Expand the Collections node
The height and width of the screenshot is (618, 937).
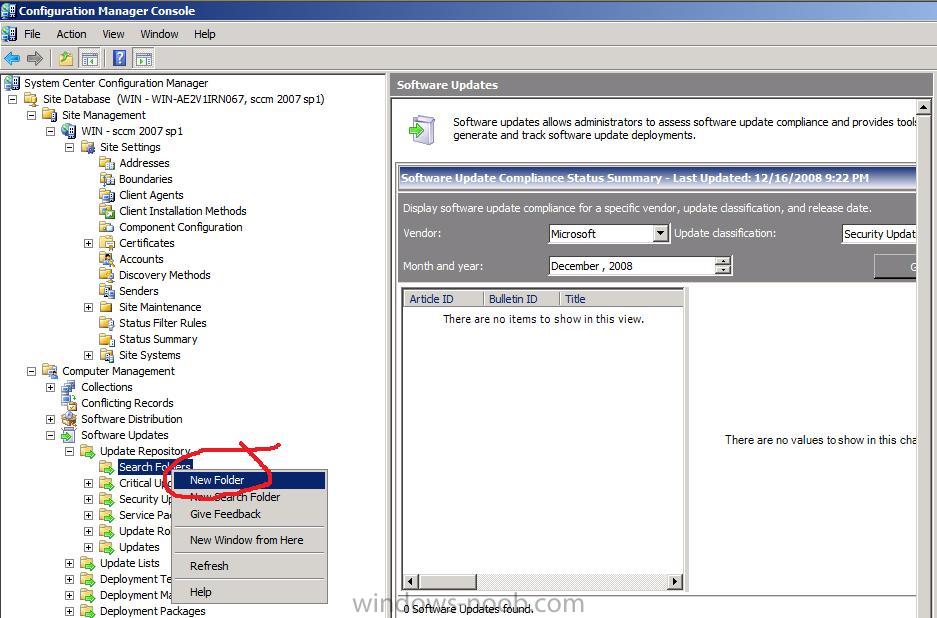[51, 387]
